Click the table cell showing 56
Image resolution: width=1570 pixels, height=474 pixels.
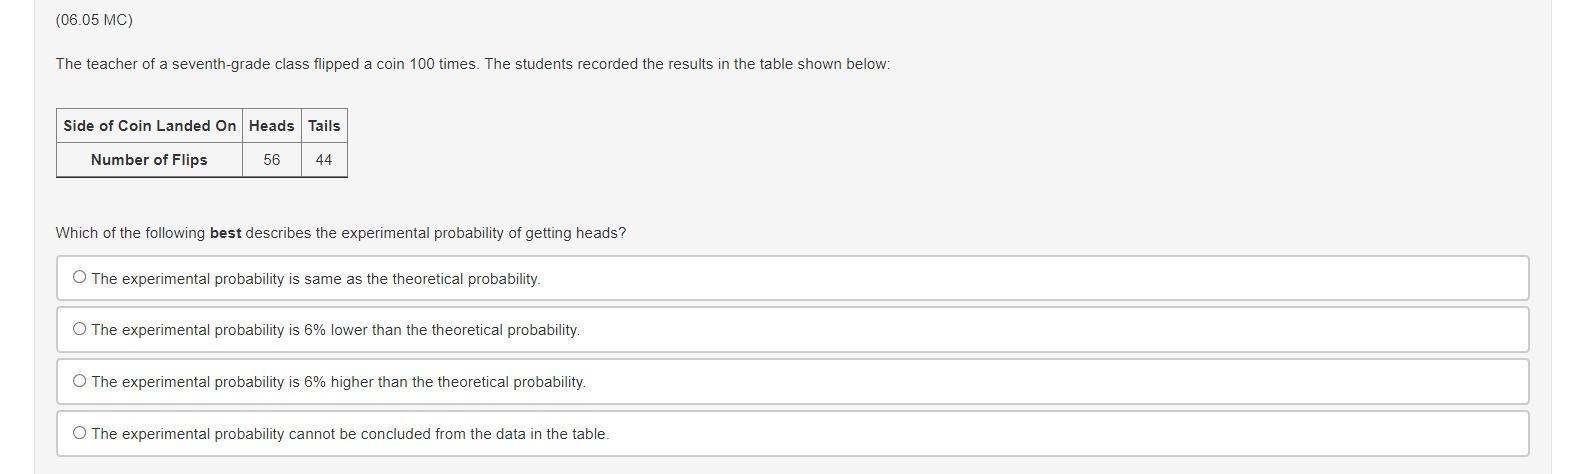click(x=271, y=160)
